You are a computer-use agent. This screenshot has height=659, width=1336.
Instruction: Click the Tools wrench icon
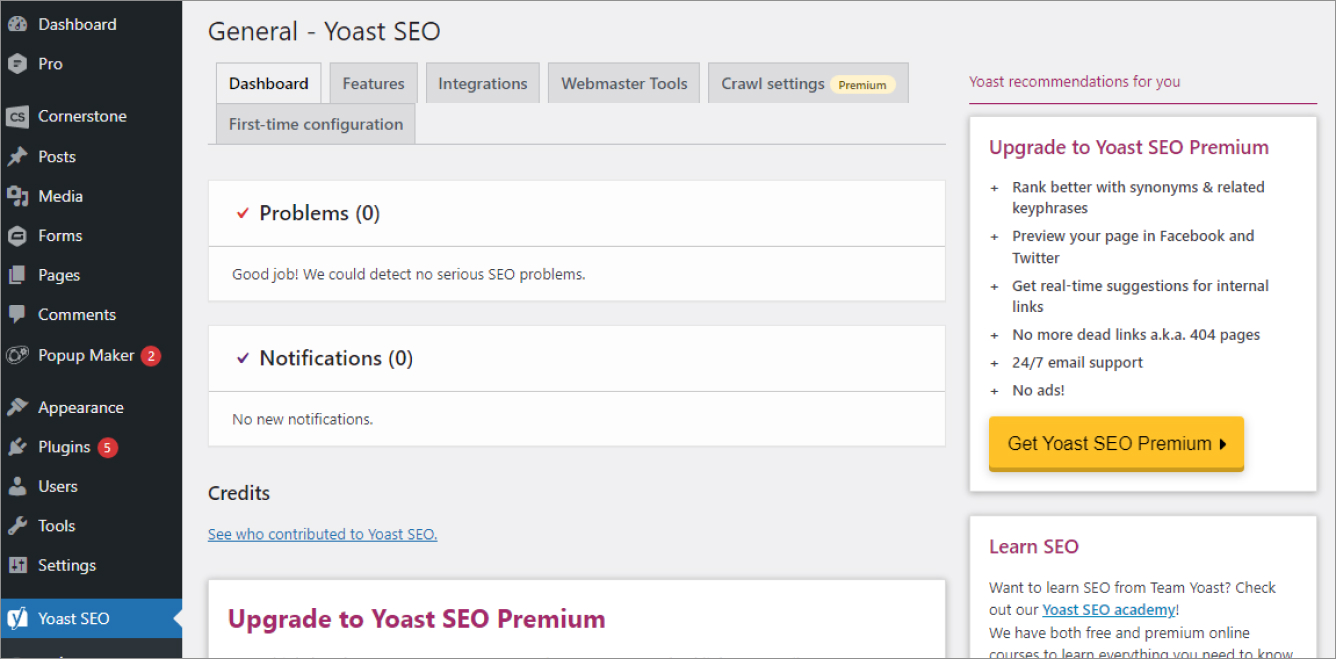17,526
